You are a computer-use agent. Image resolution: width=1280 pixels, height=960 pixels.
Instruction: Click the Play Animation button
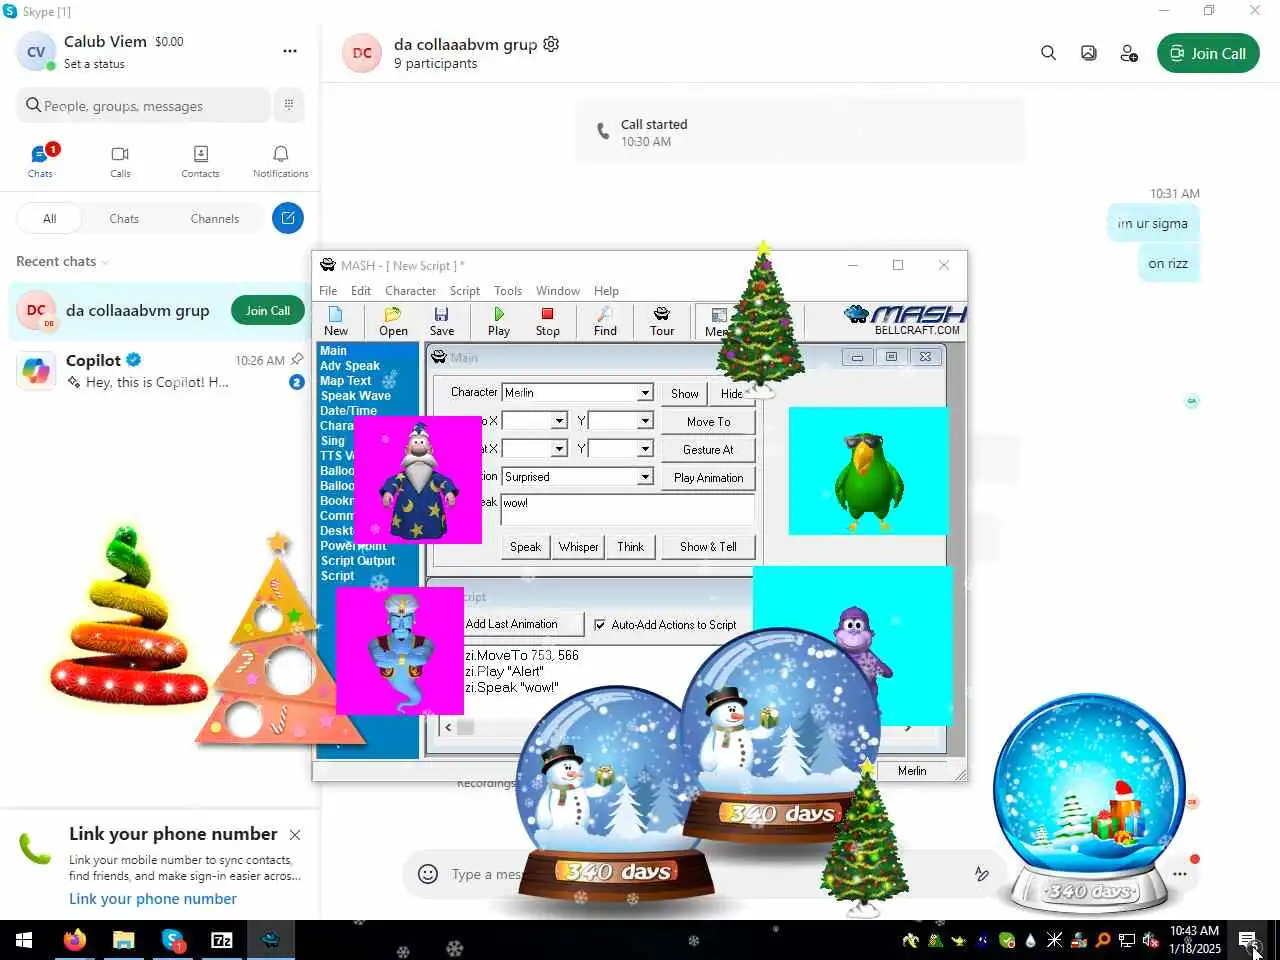pyautogui.click(x=708, y=478)
